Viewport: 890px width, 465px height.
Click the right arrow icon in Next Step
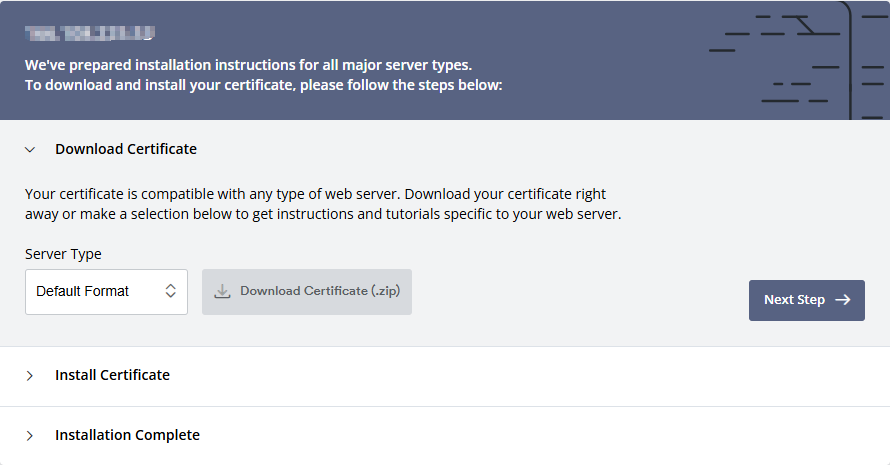pos(842,300)
